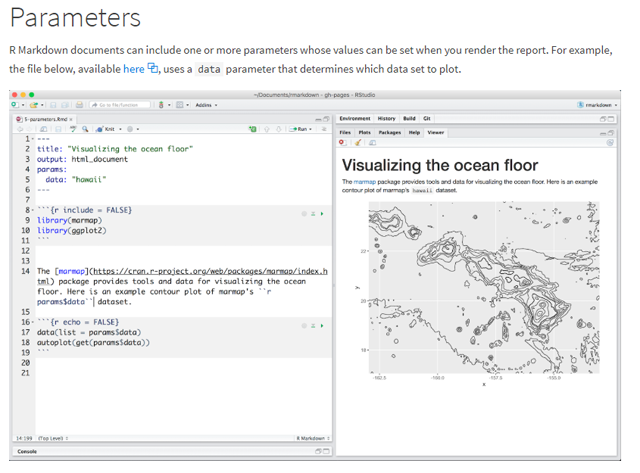Image resolution: width=640 pixels, height=473 pixels.
Task: Collapse the code chunk fold at line 8
Action: (33, 211)
